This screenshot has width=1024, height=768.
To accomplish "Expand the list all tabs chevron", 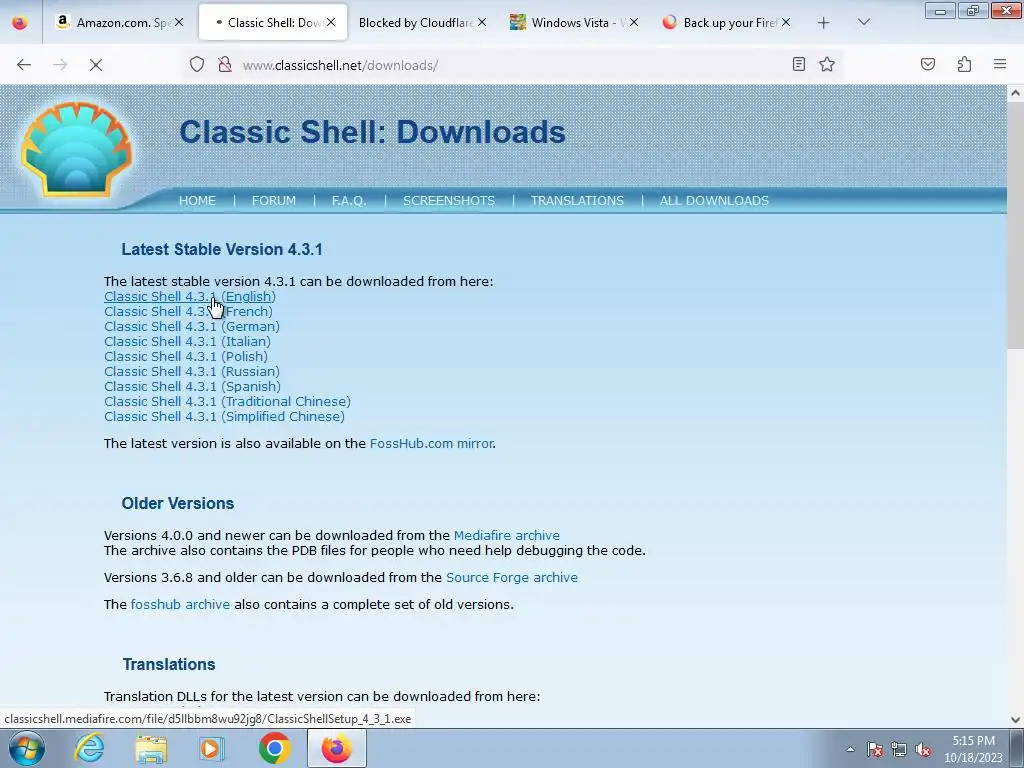I will pyautogui.click(x=864, y=22).
